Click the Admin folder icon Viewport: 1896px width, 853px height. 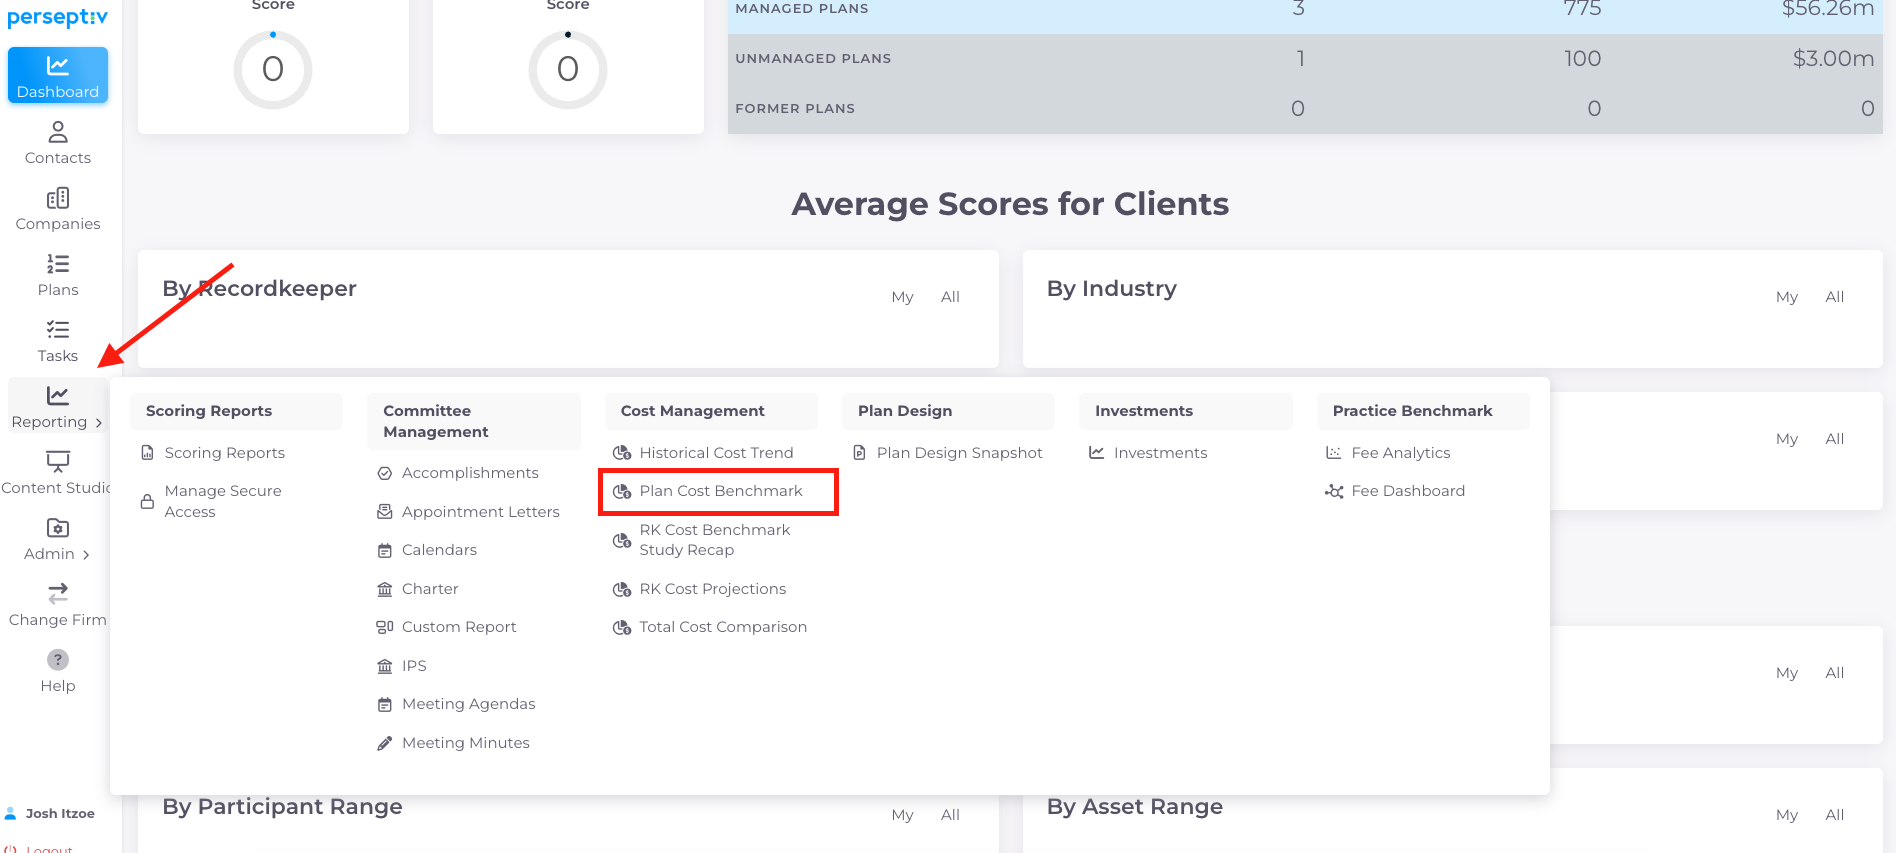tap(58, 528)
